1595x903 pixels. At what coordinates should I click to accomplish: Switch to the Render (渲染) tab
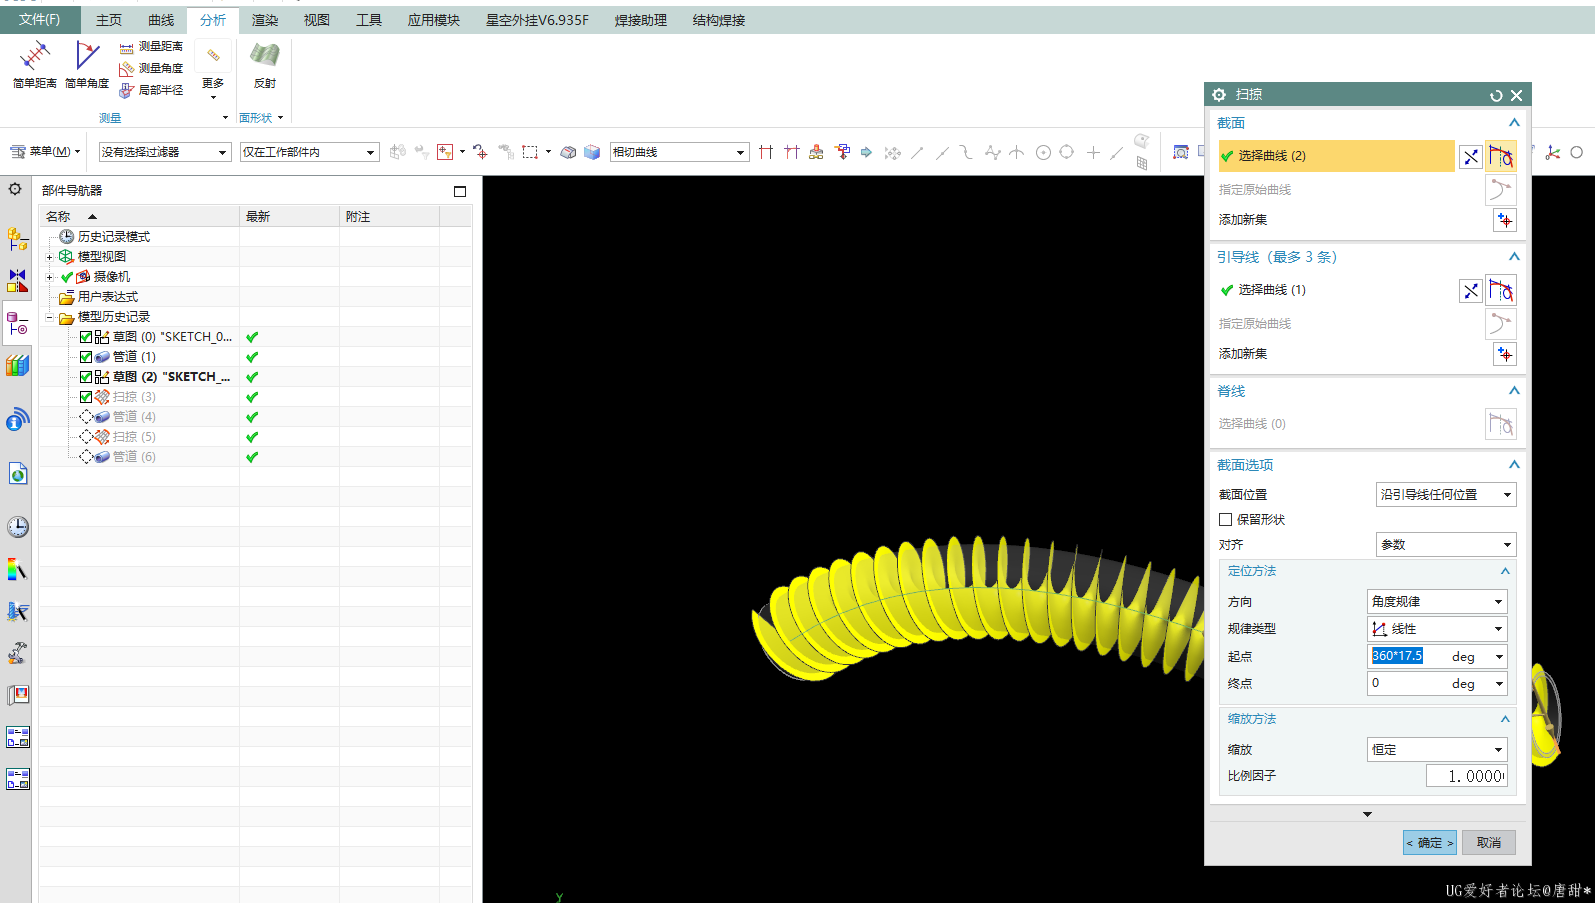coord(265,20)
